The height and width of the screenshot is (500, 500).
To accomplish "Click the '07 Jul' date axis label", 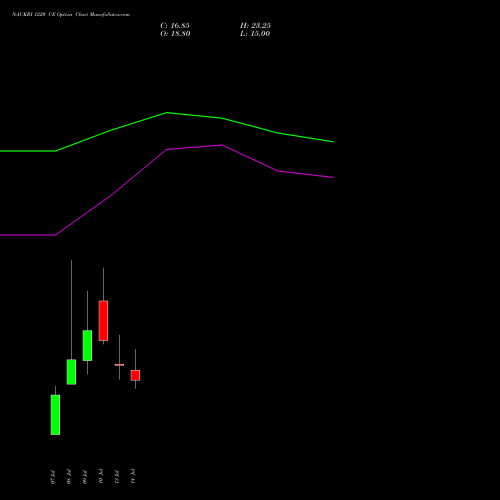I will click(53, 477).
